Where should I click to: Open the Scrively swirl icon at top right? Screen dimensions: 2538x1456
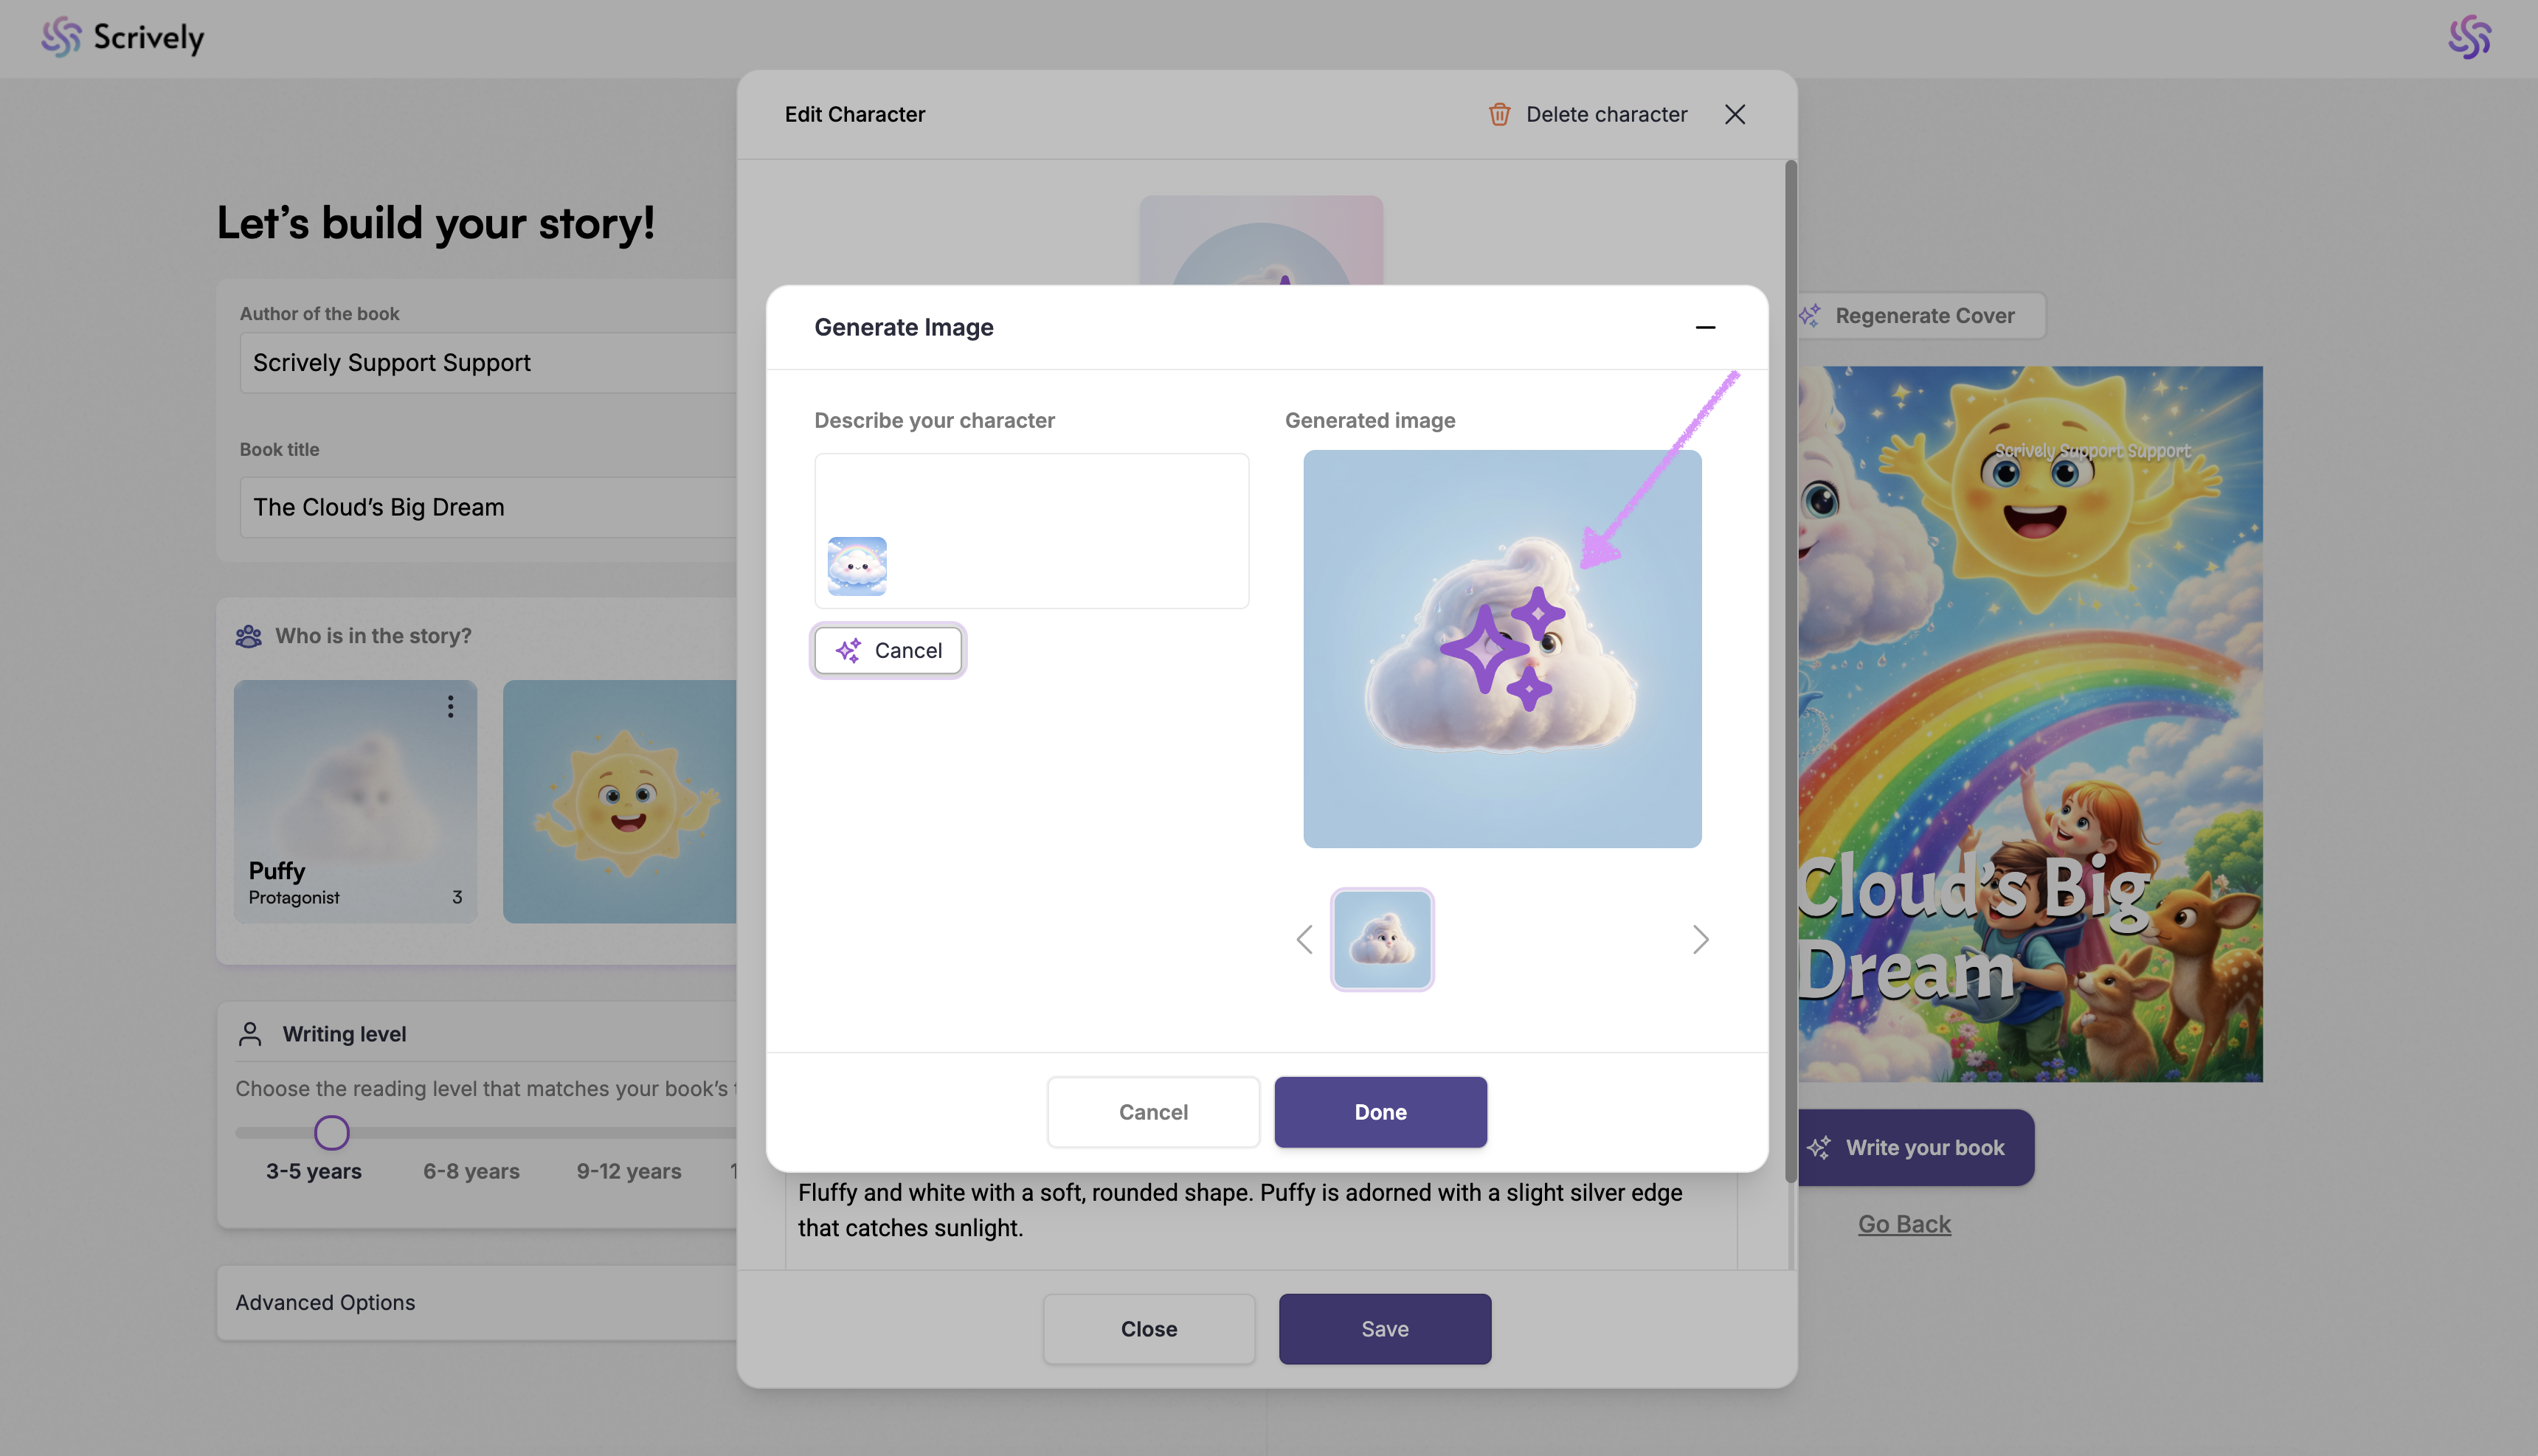2469,37
